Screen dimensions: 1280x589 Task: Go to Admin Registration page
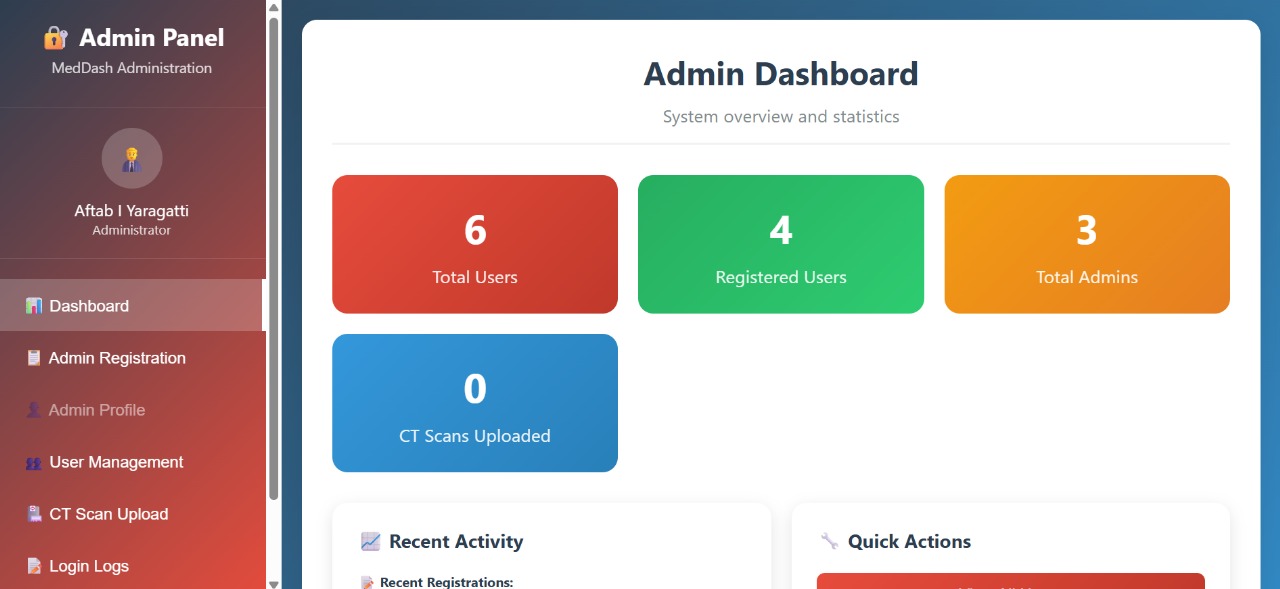point(117,358)
